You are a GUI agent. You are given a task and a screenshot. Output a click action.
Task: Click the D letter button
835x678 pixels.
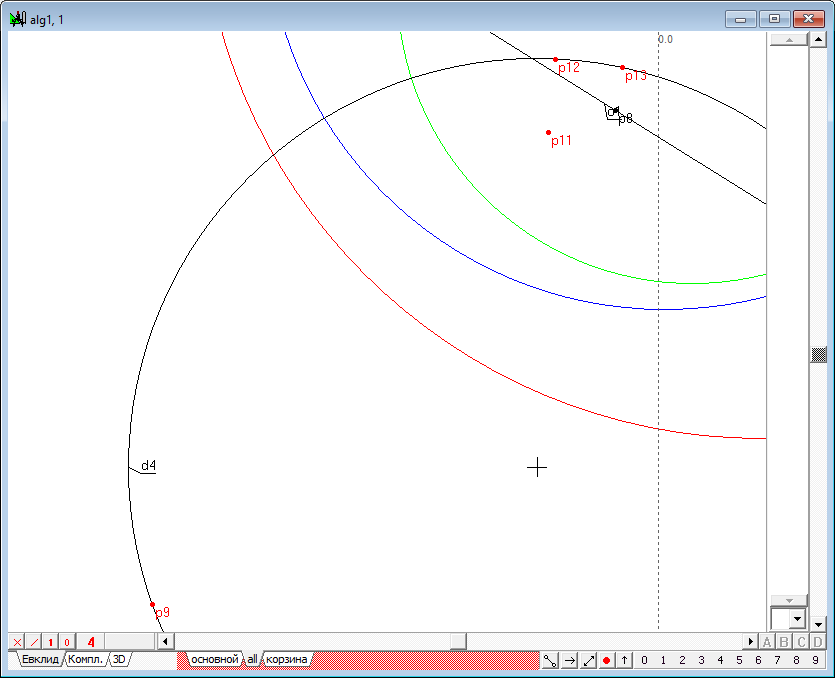[817, 642]
